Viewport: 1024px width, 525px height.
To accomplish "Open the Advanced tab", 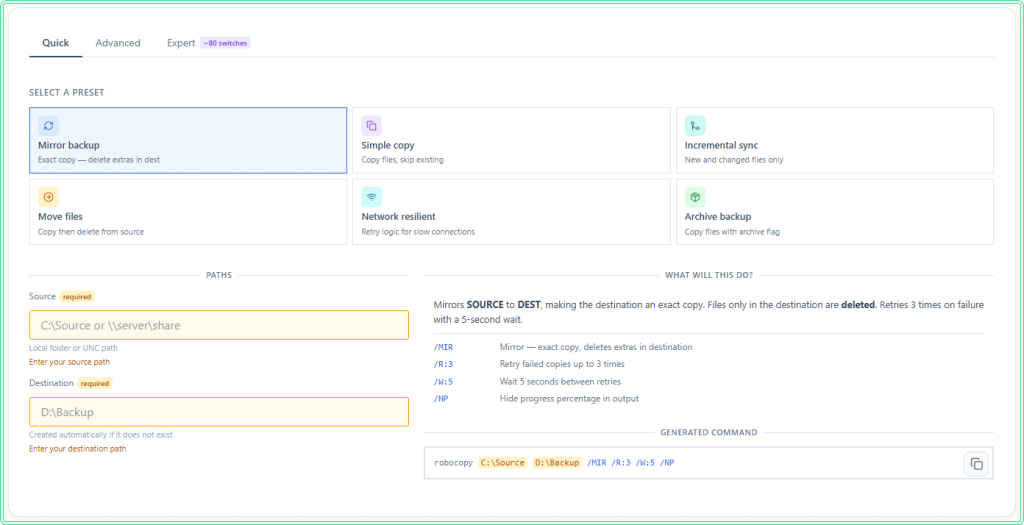I will (118, 43).
